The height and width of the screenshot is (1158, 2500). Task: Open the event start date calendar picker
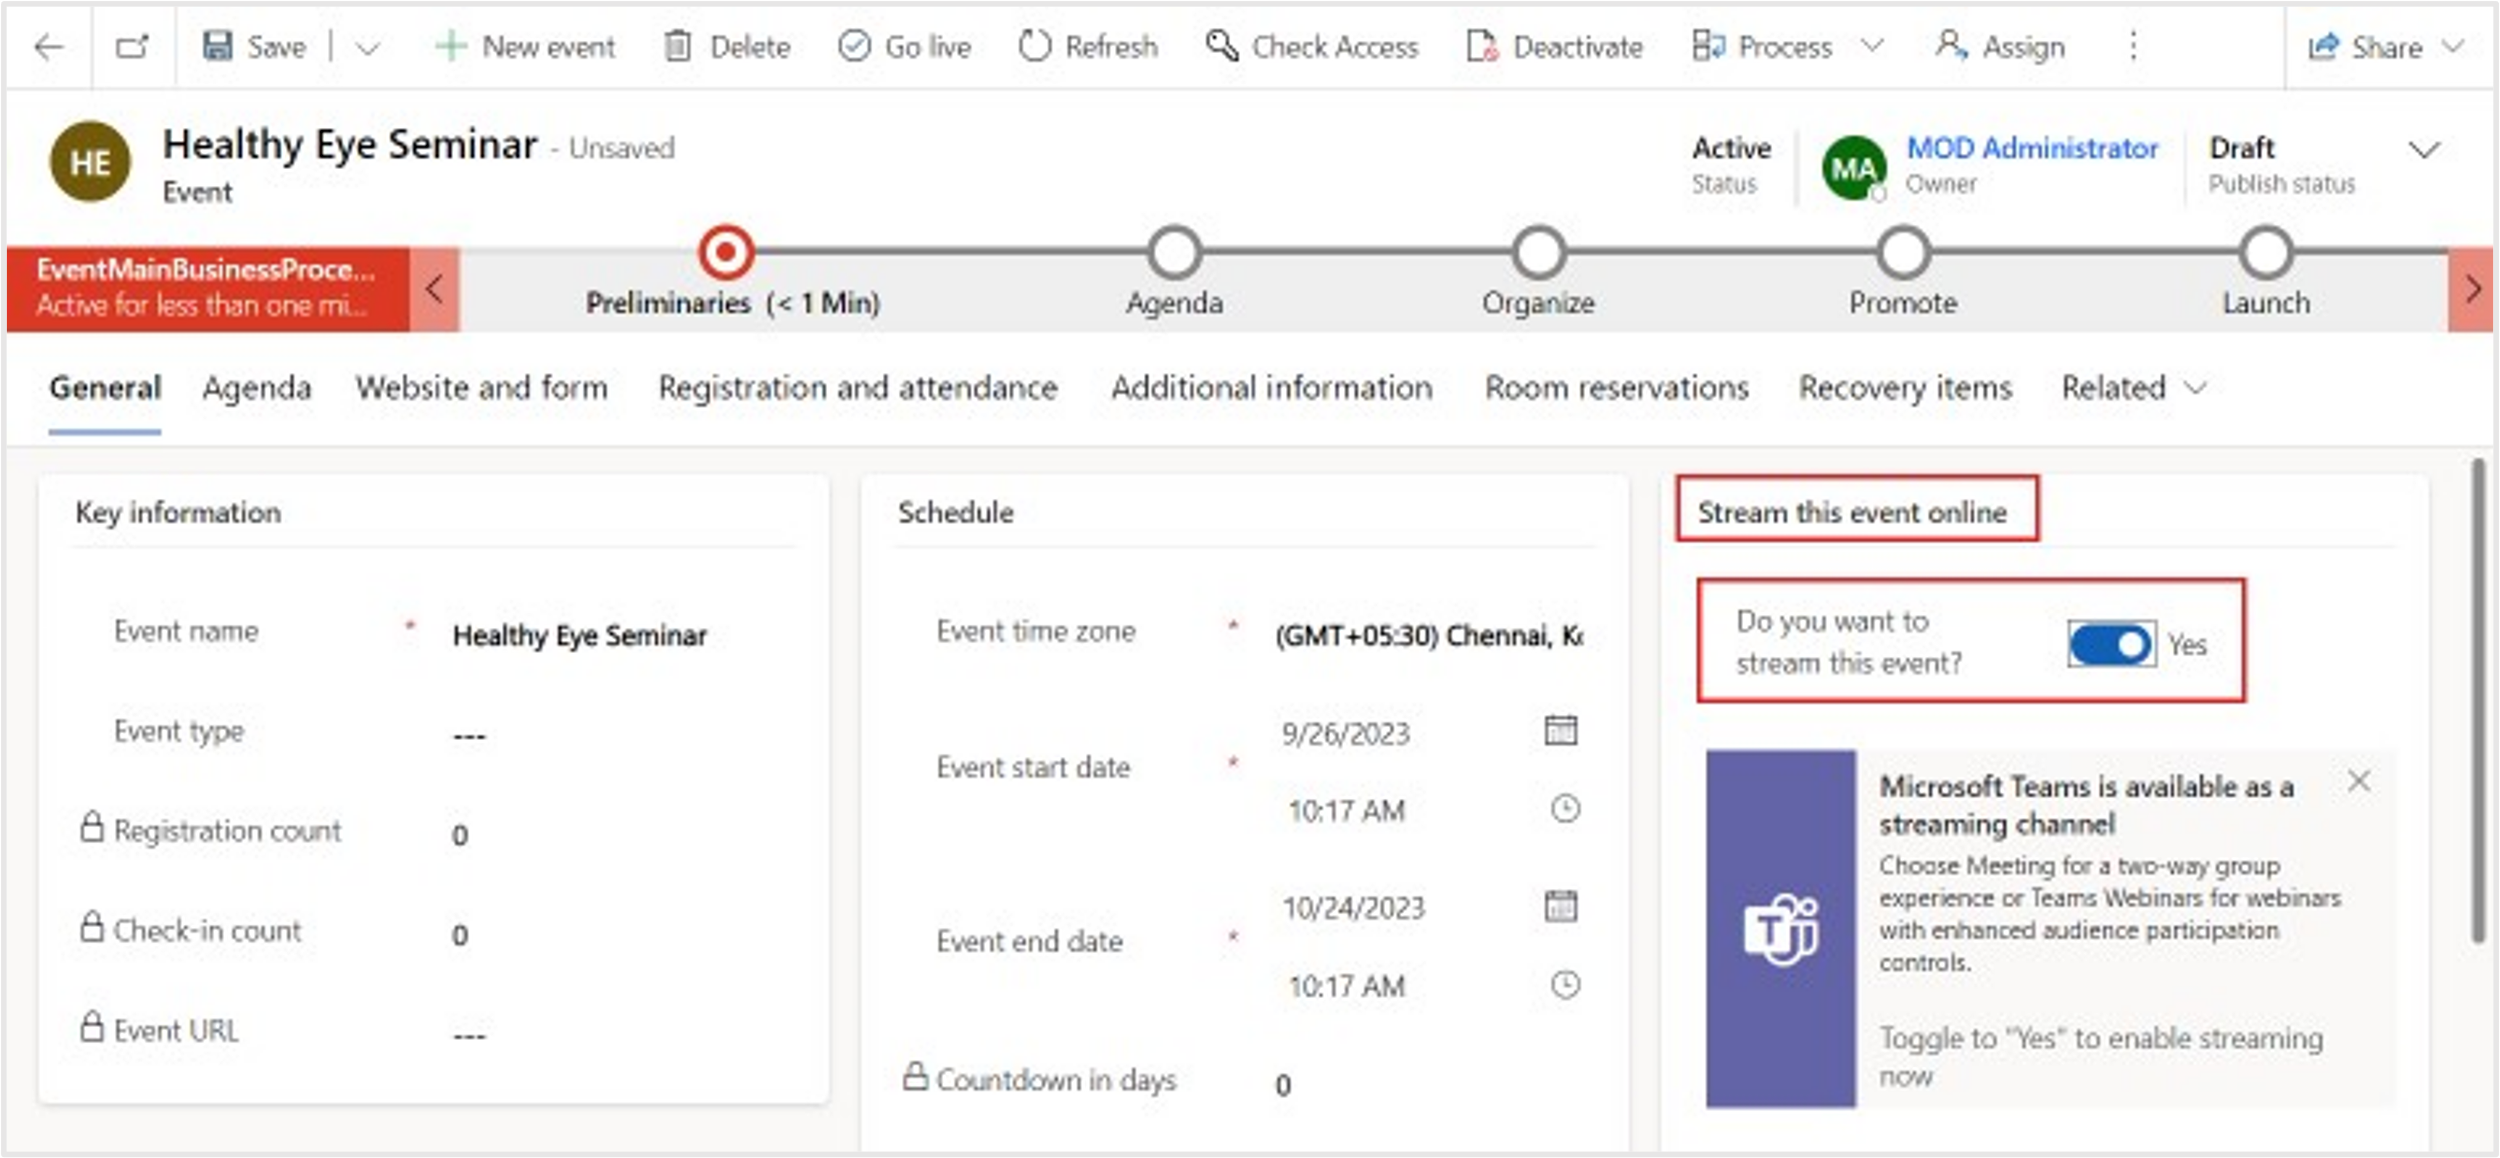tap(1561, 730)
